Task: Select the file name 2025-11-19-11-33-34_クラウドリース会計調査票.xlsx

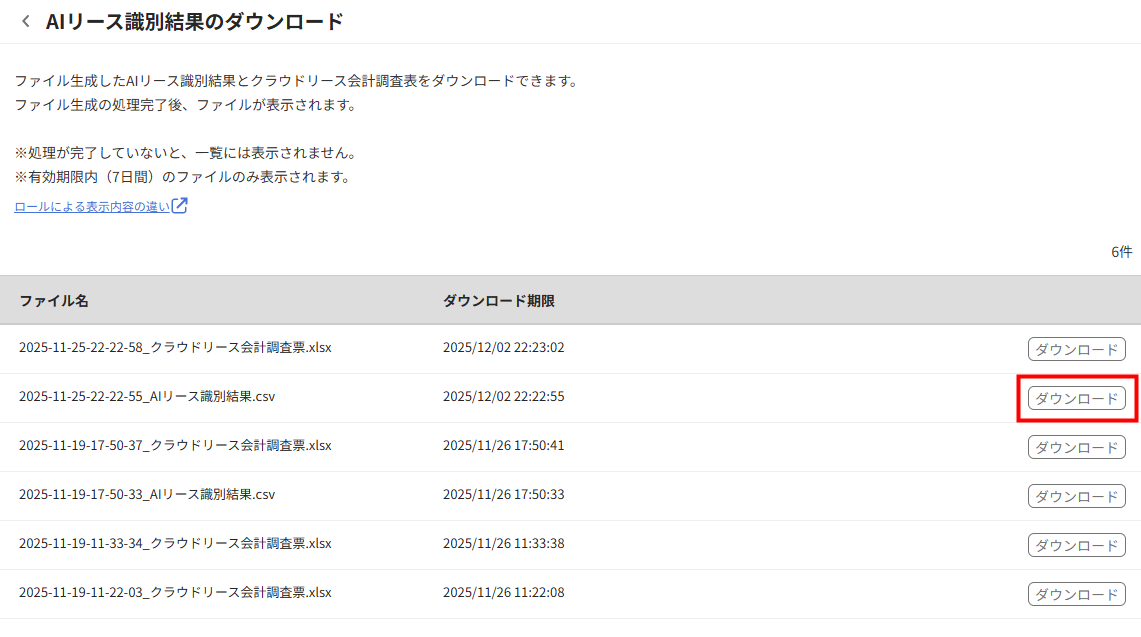Action: (175, 544)
